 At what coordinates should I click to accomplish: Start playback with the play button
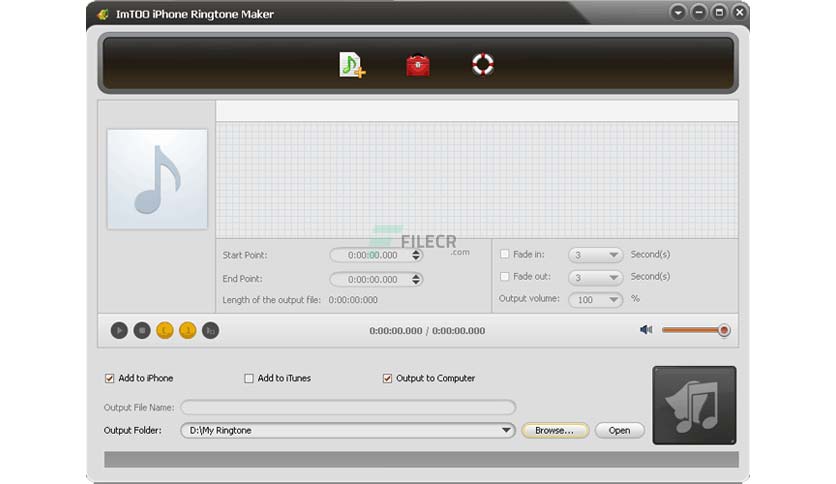coord(119,330)
